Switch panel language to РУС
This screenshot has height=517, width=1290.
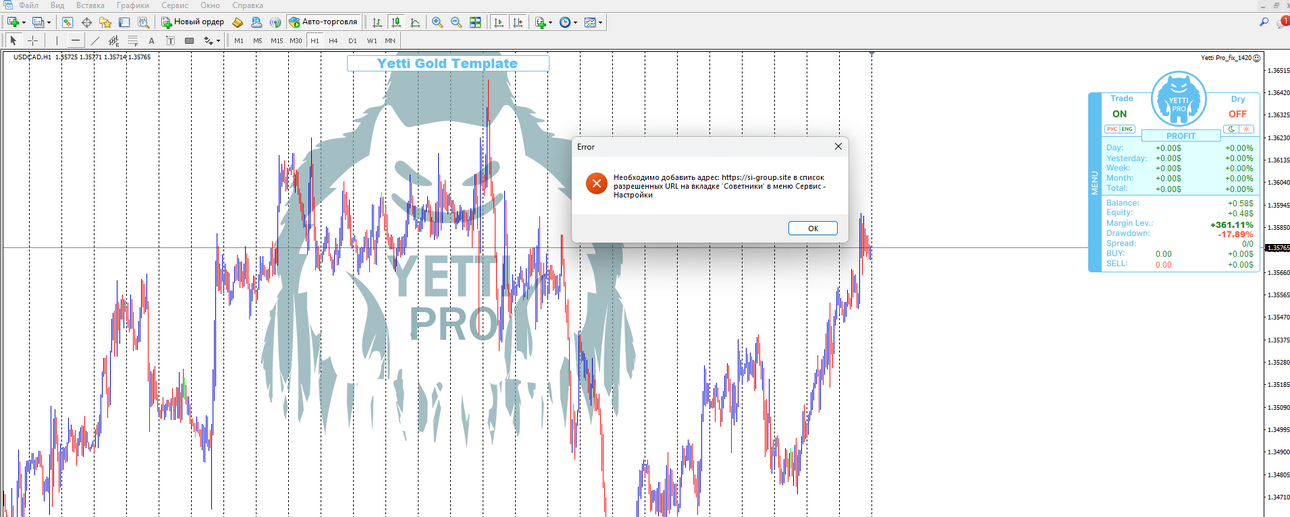pos(1111,129)
